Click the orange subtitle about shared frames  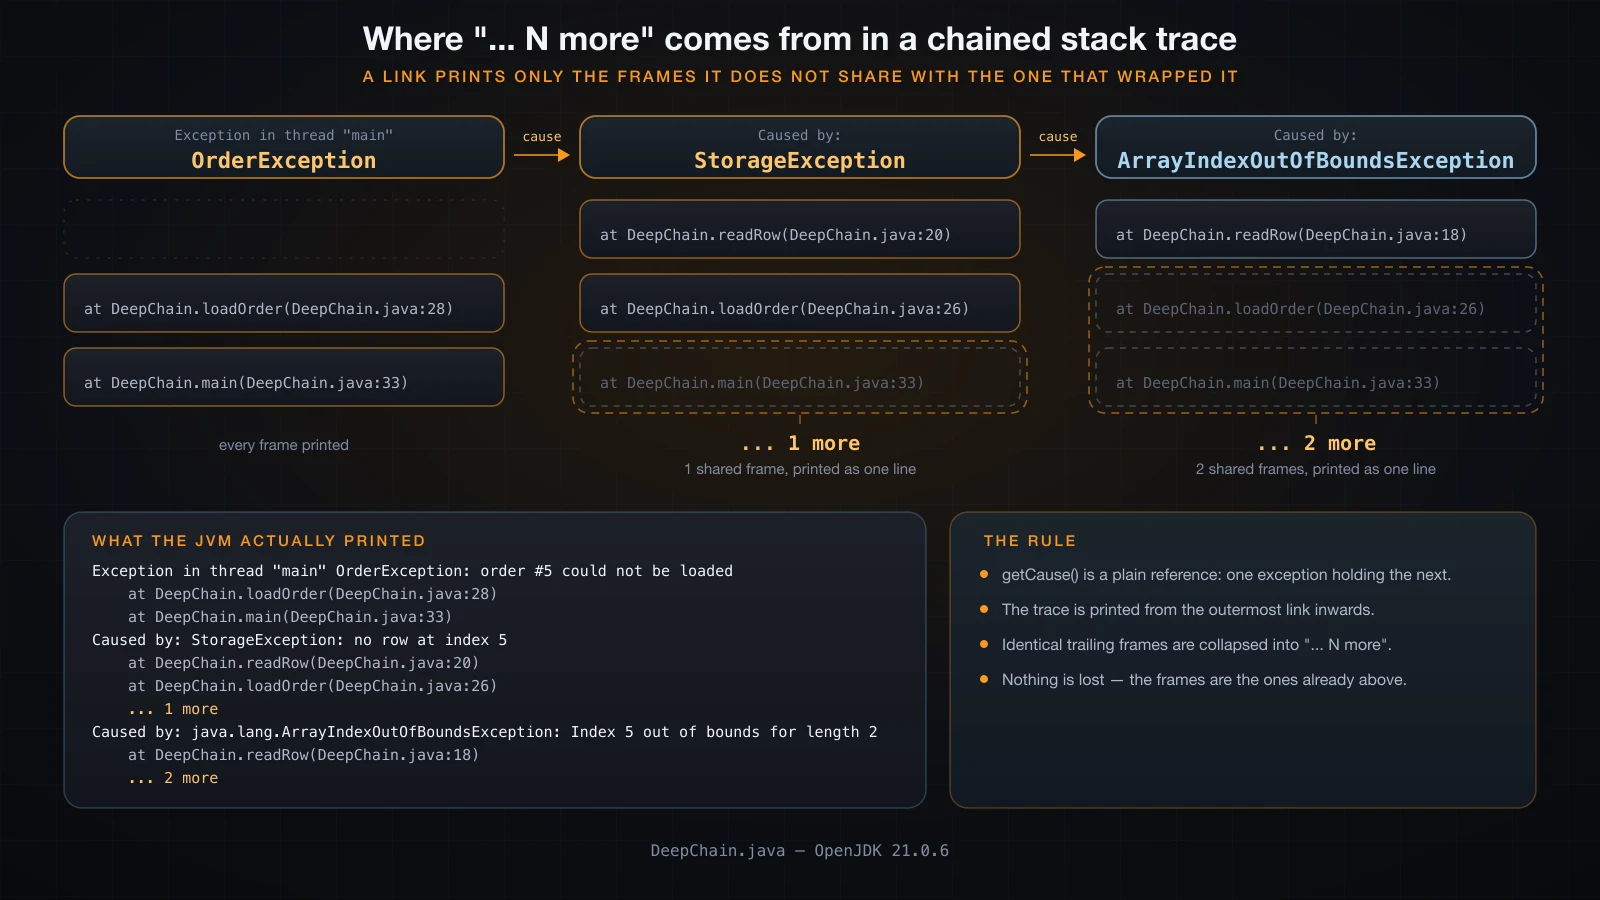click(x=800, y=77)
